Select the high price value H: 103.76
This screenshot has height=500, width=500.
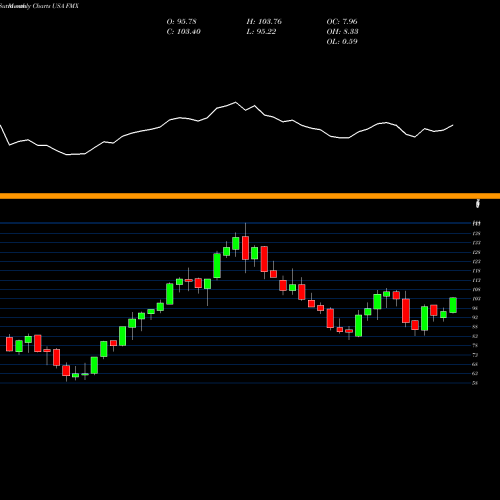point(264,22)
